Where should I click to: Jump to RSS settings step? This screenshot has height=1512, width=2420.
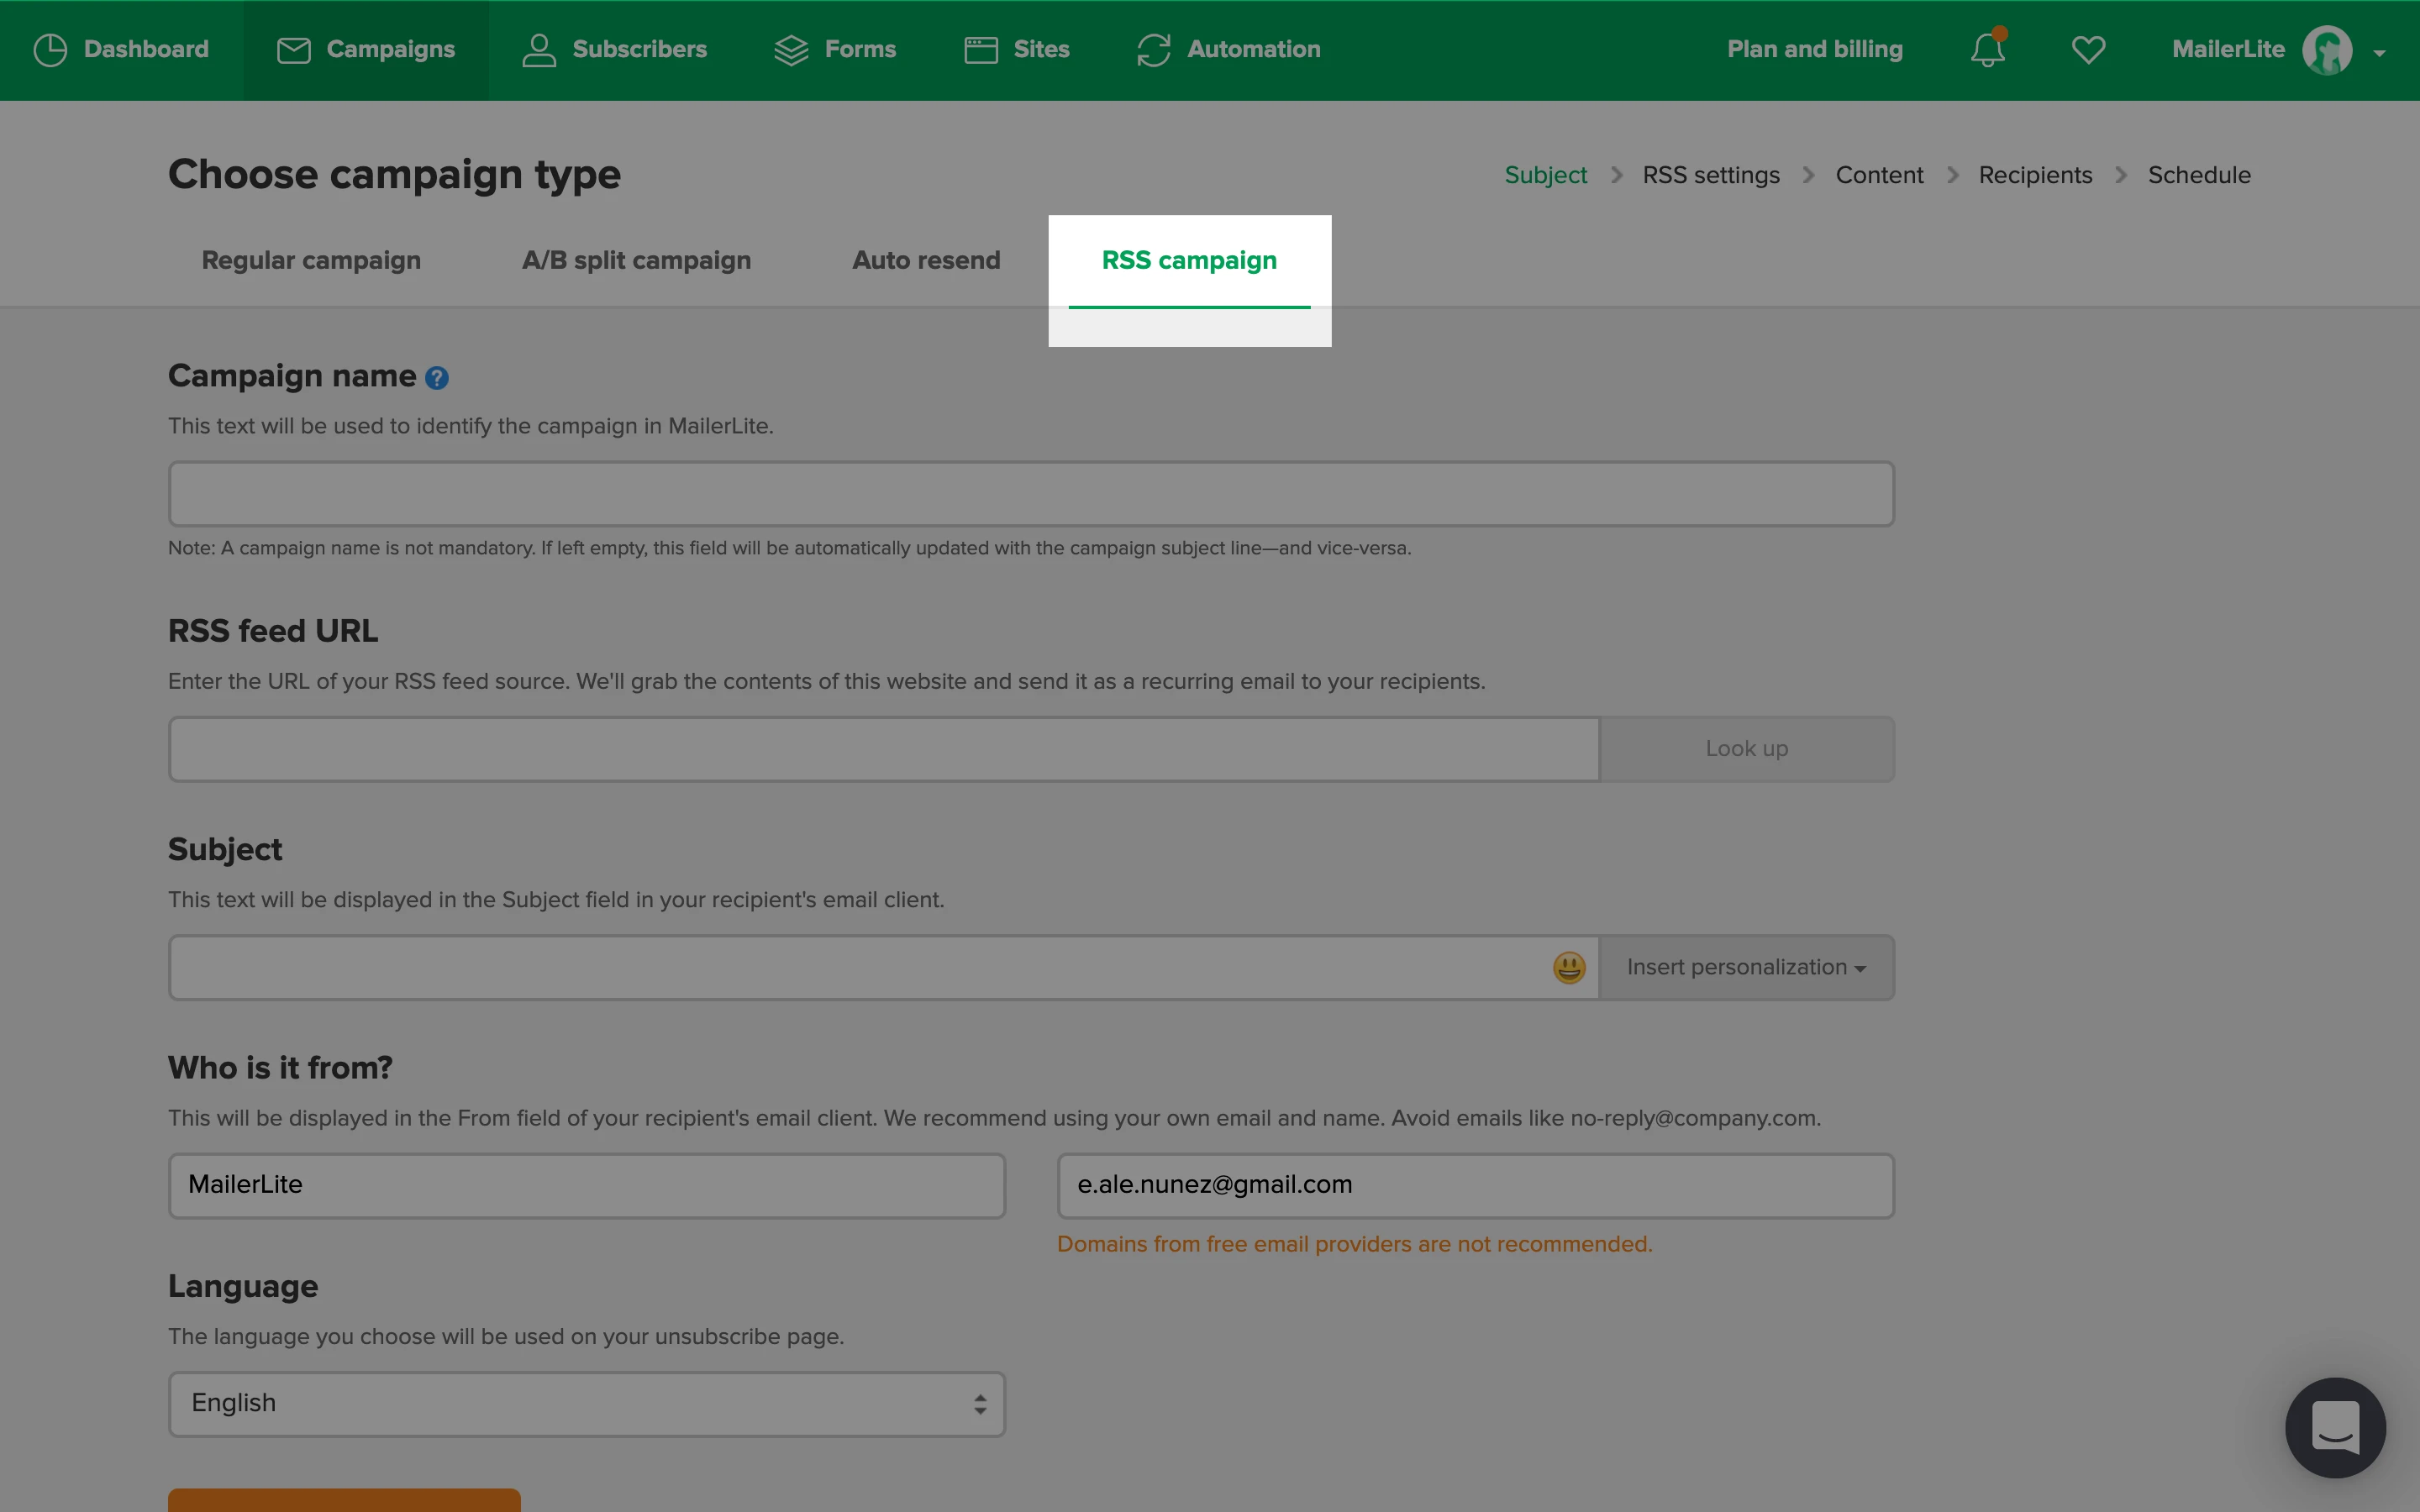[x=1710, y=175]
